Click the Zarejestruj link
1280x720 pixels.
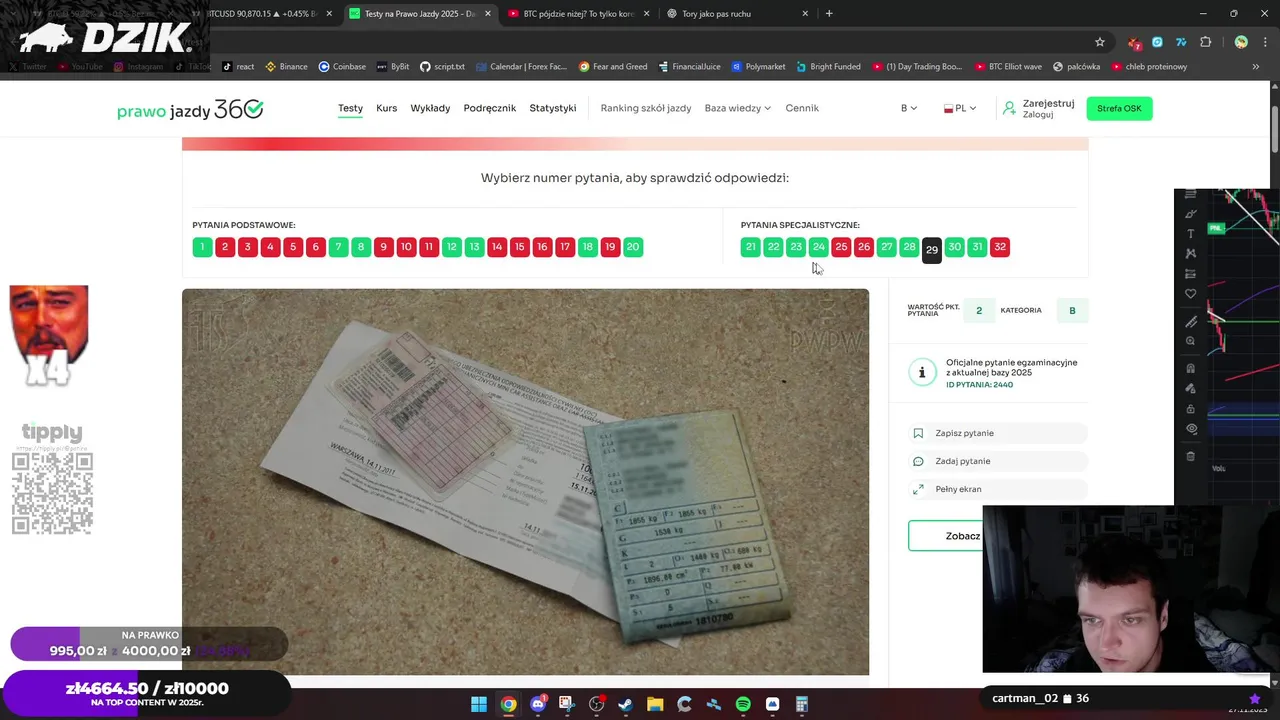click(x=1048, y=103)
